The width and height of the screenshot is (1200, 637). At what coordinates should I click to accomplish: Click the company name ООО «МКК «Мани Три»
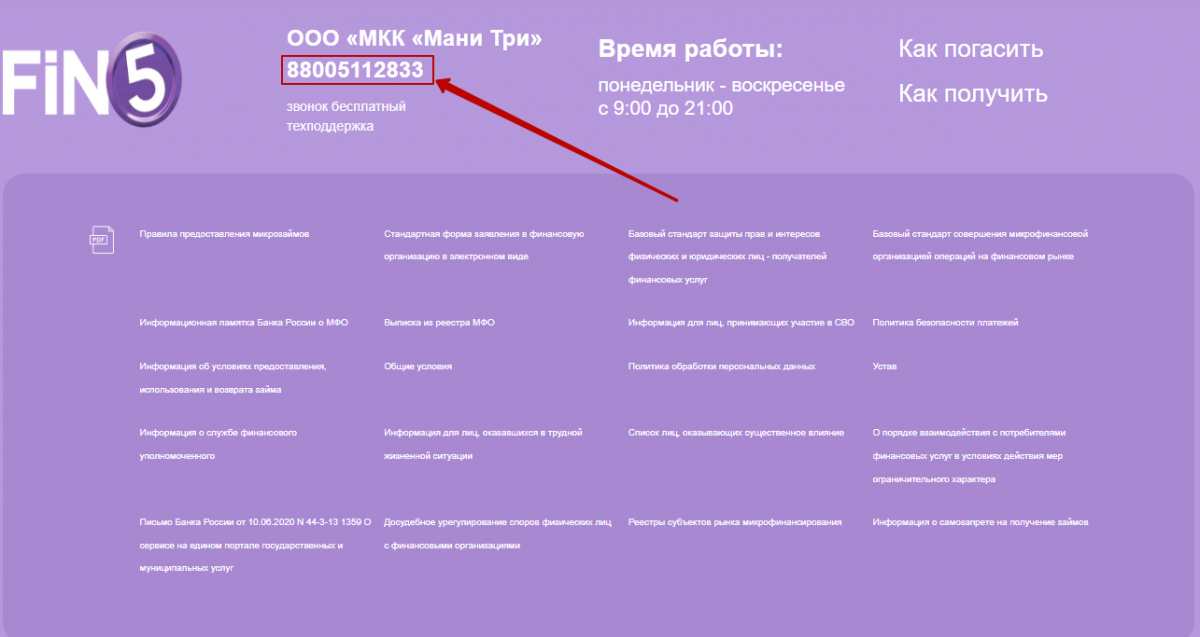[414, 39]
